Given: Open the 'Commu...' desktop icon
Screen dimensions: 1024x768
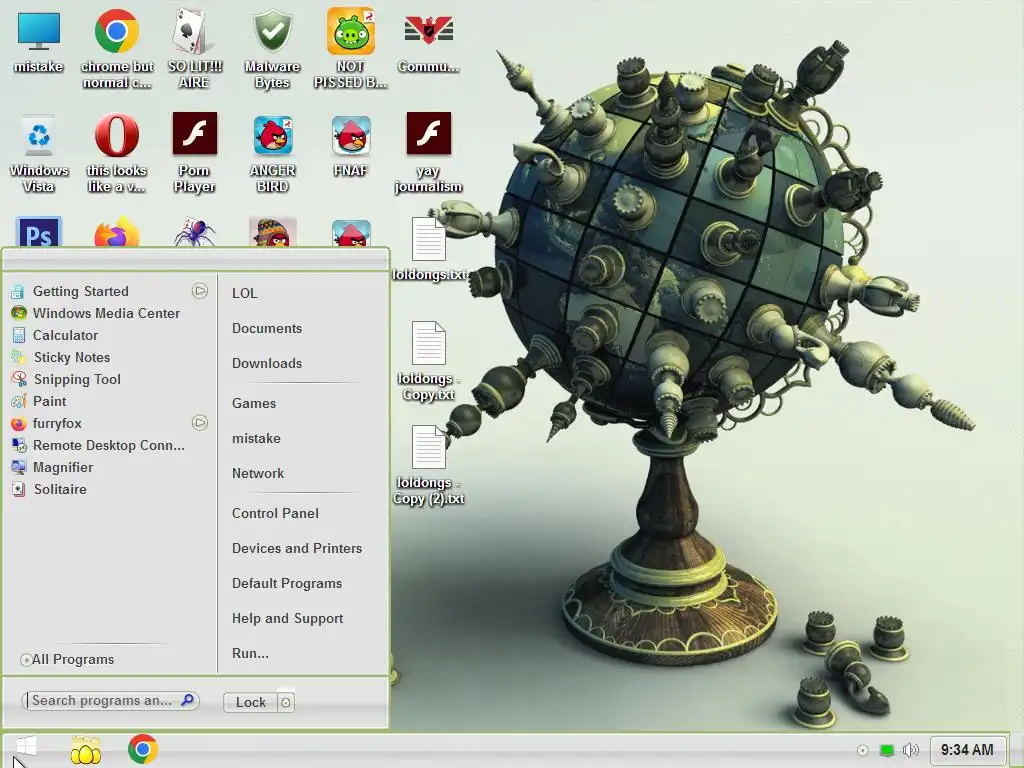Looking at the screenshot, I should [x=428, y=41].
